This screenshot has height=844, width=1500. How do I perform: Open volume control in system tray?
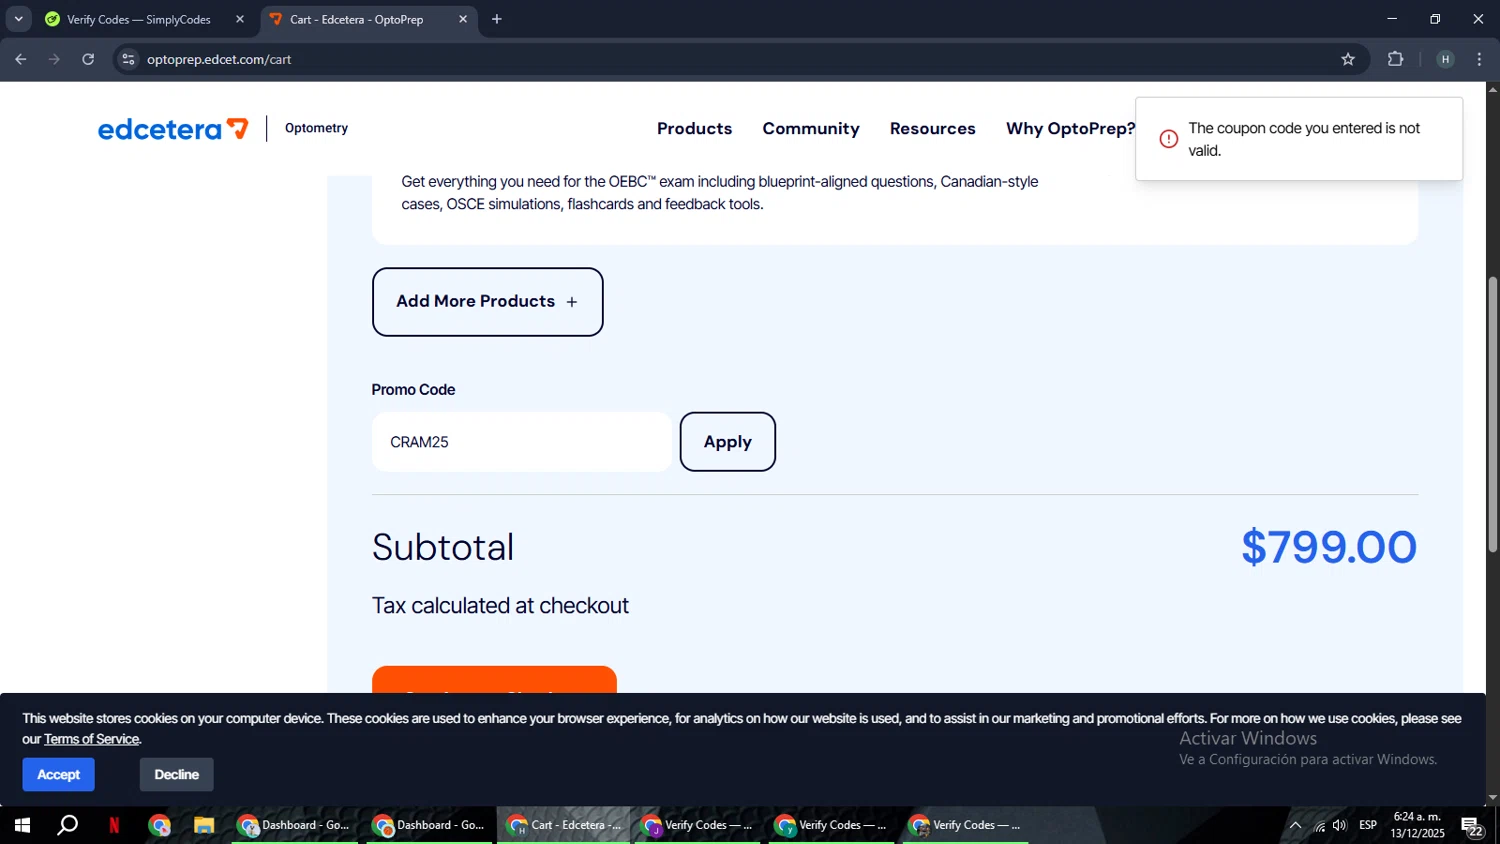1340,825
